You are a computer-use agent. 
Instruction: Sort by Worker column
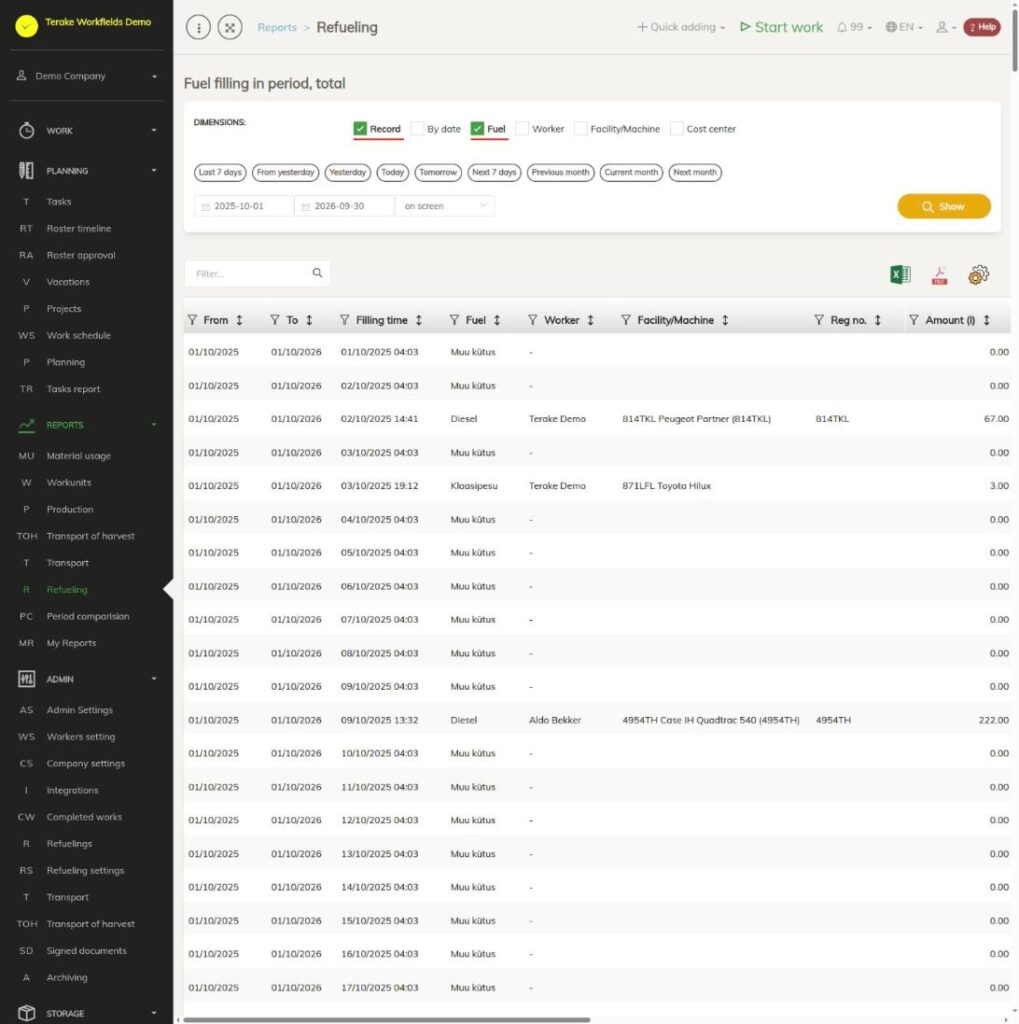[590, 320]
